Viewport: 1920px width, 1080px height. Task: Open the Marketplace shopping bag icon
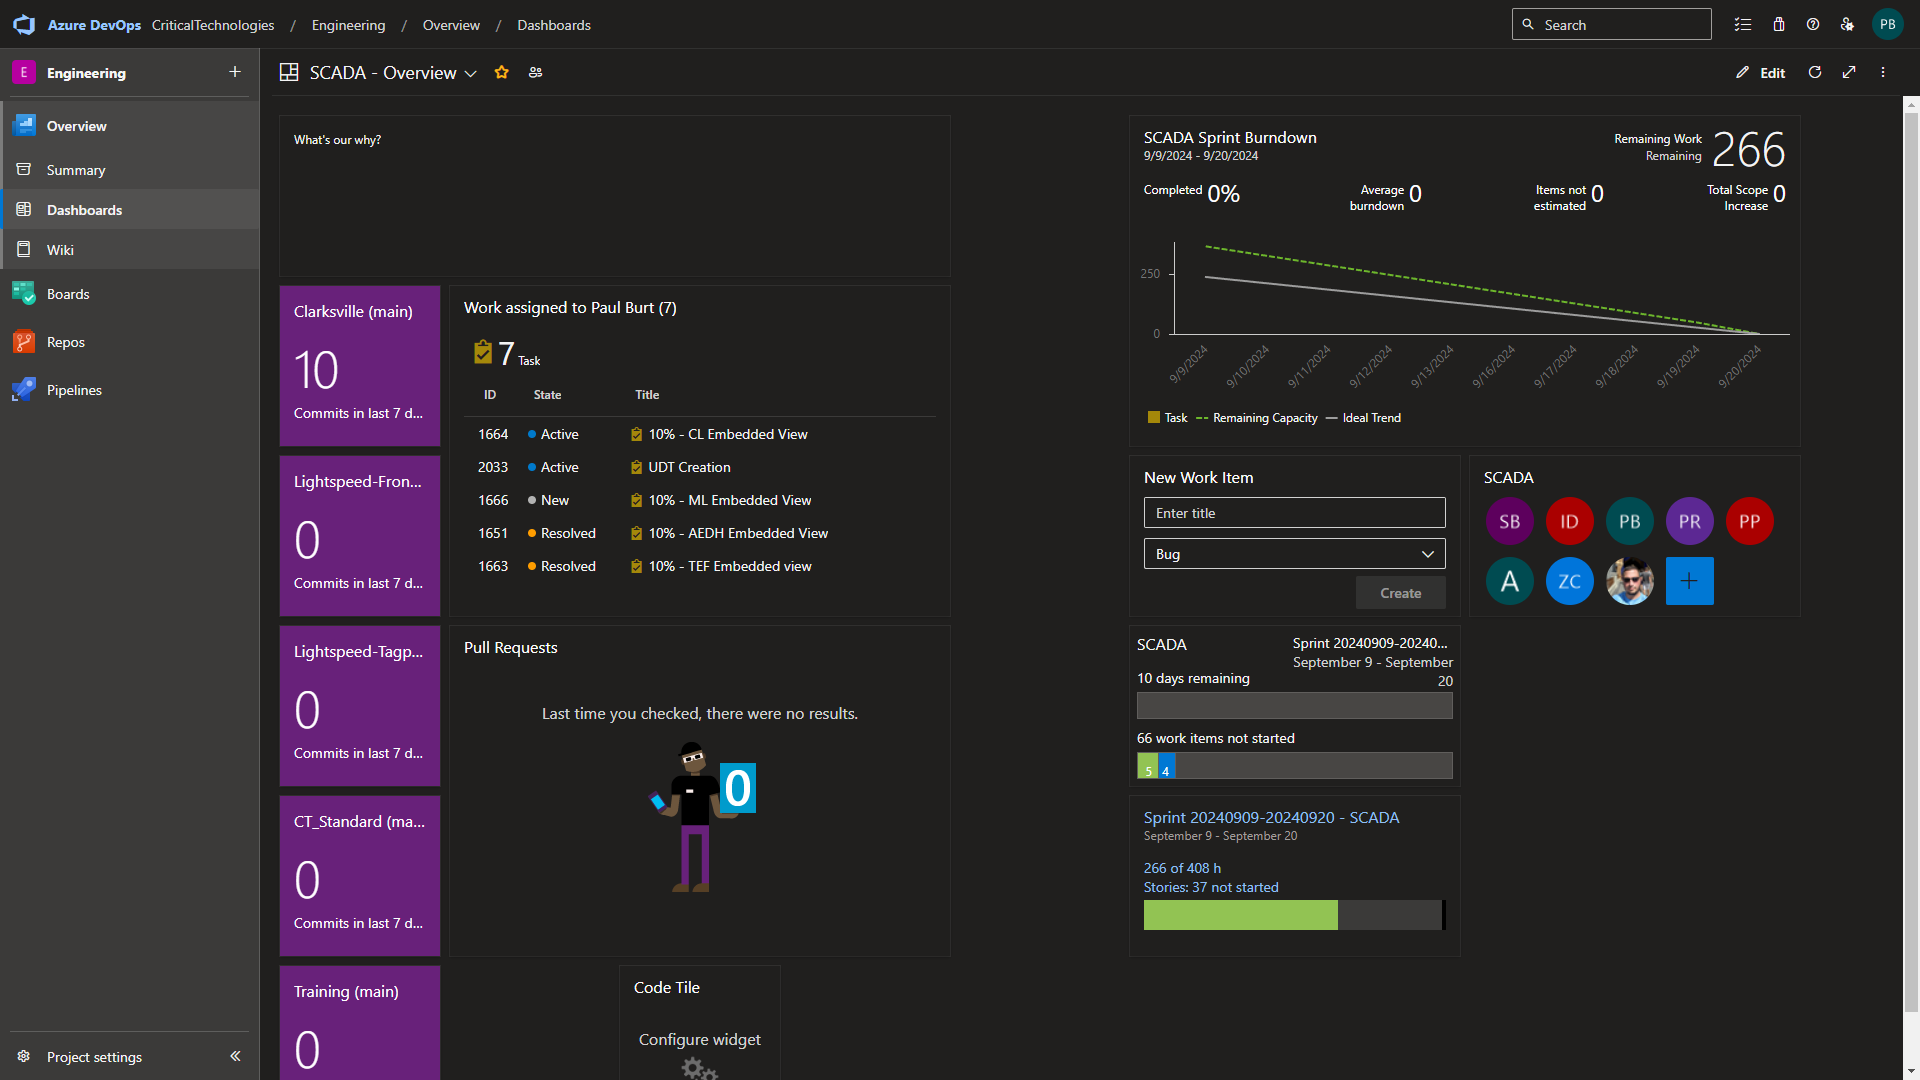[1779, 25]
